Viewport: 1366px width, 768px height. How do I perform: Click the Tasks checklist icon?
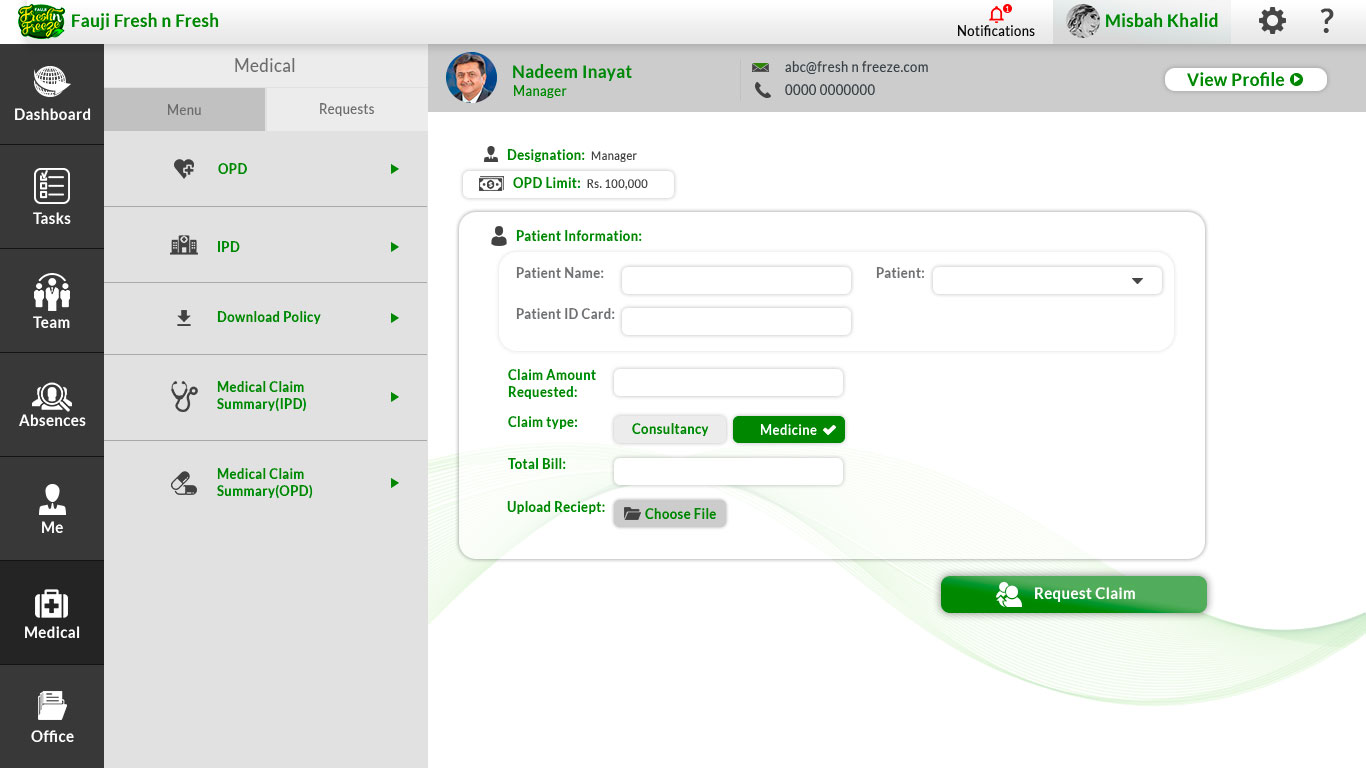[52, 187]
